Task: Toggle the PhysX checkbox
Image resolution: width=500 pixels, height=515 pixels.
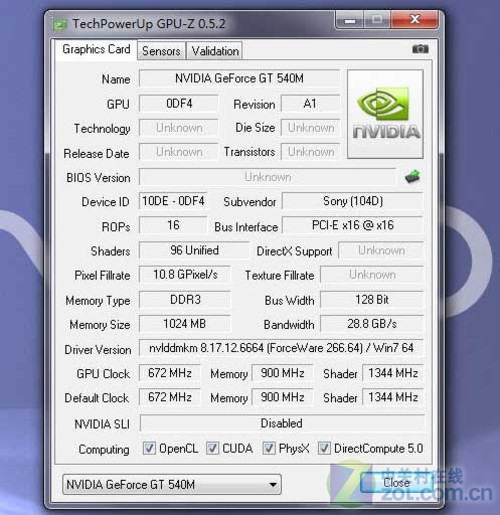Action: click(x=269, y=448)
